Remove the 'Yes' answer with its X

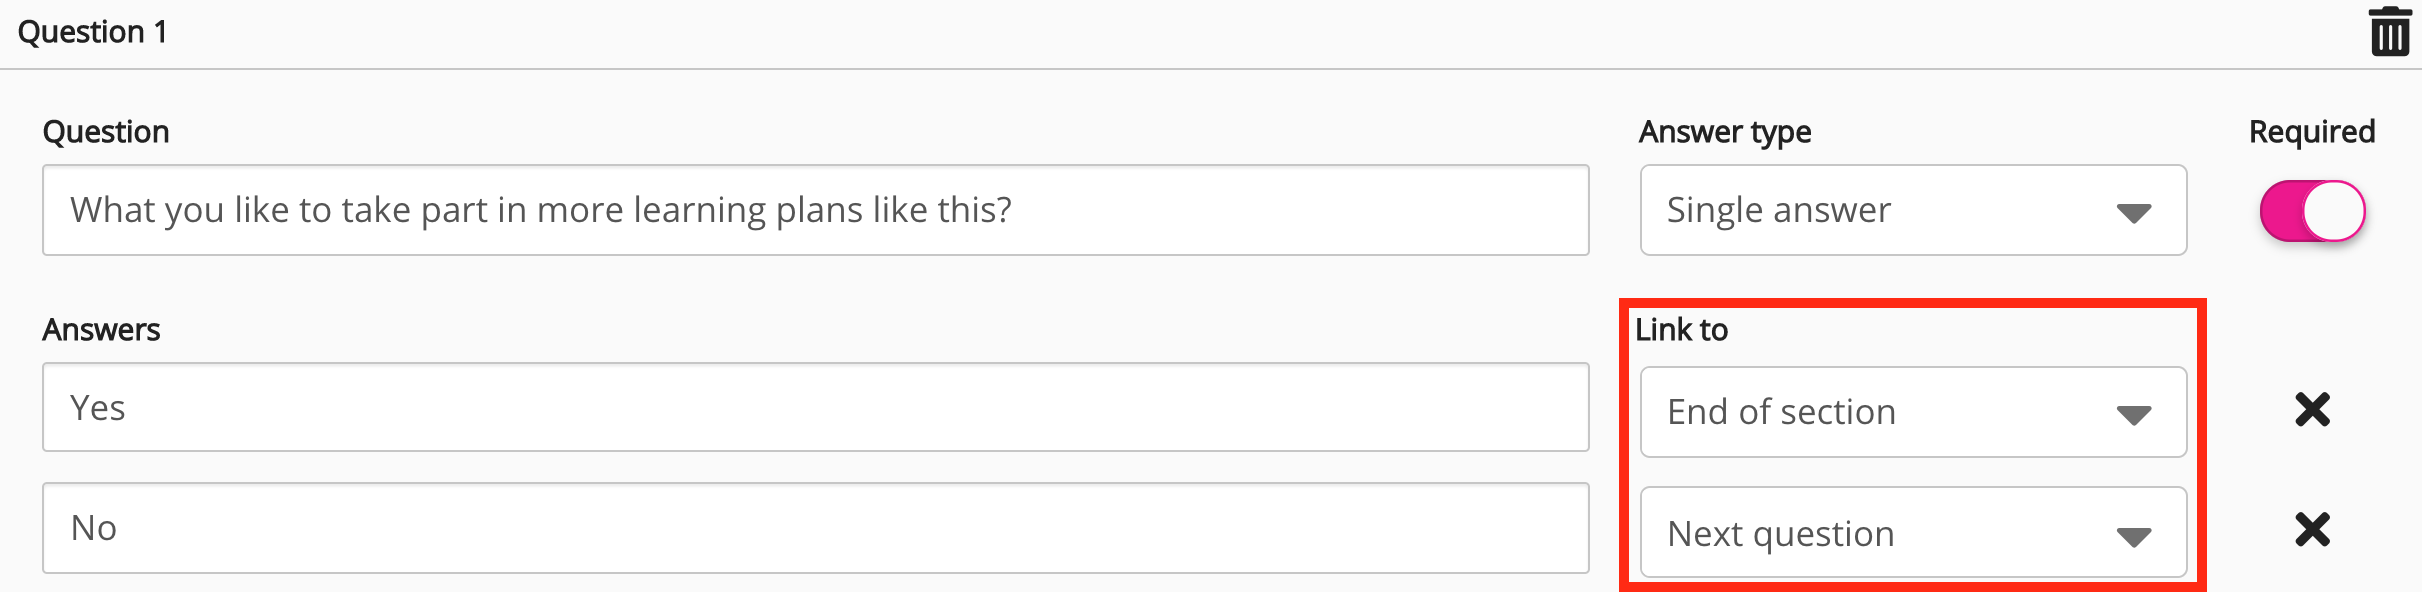click(x=2312, y=409)
